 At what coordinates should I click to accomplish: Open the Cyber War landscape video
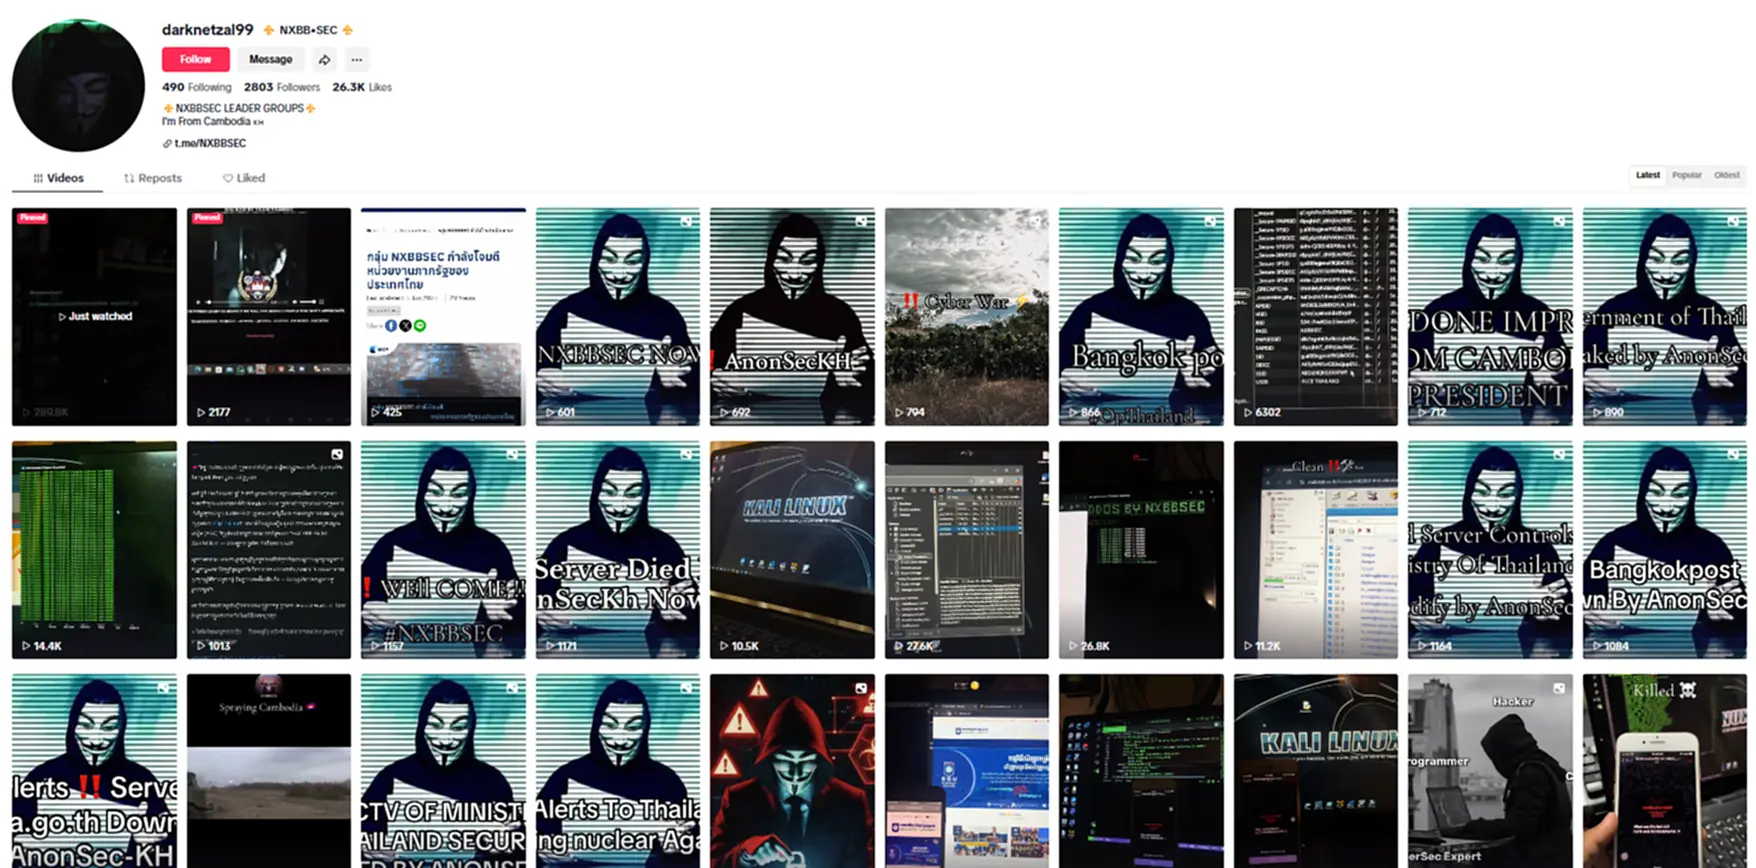pyautogui.click(x=967, y=317)
